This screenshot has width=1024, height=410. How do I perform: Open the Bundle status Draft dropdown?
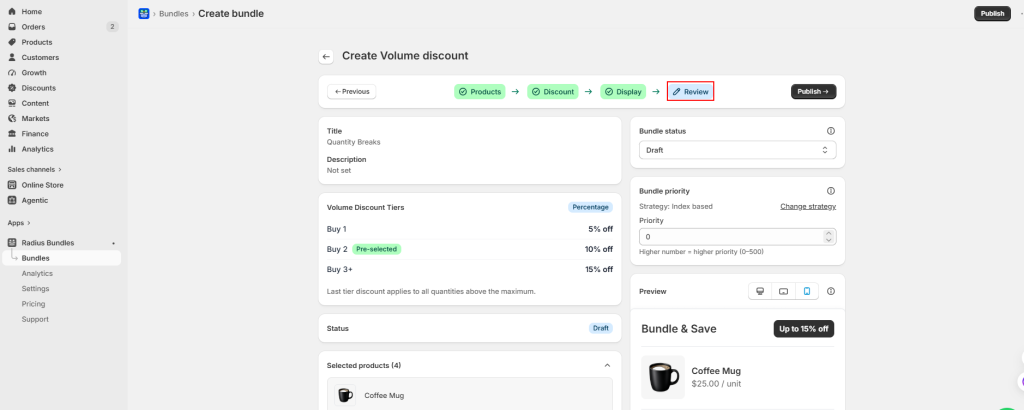point(737,150)
